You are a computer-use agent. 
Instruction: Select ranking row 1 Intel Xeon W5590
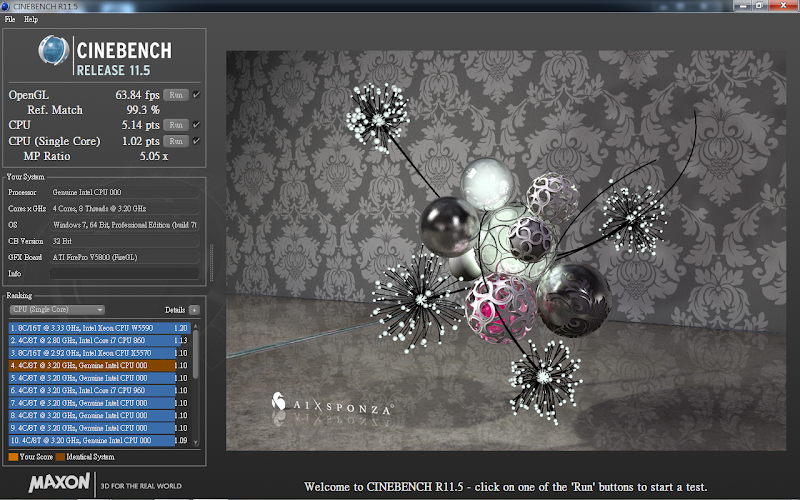click(99, 328)
